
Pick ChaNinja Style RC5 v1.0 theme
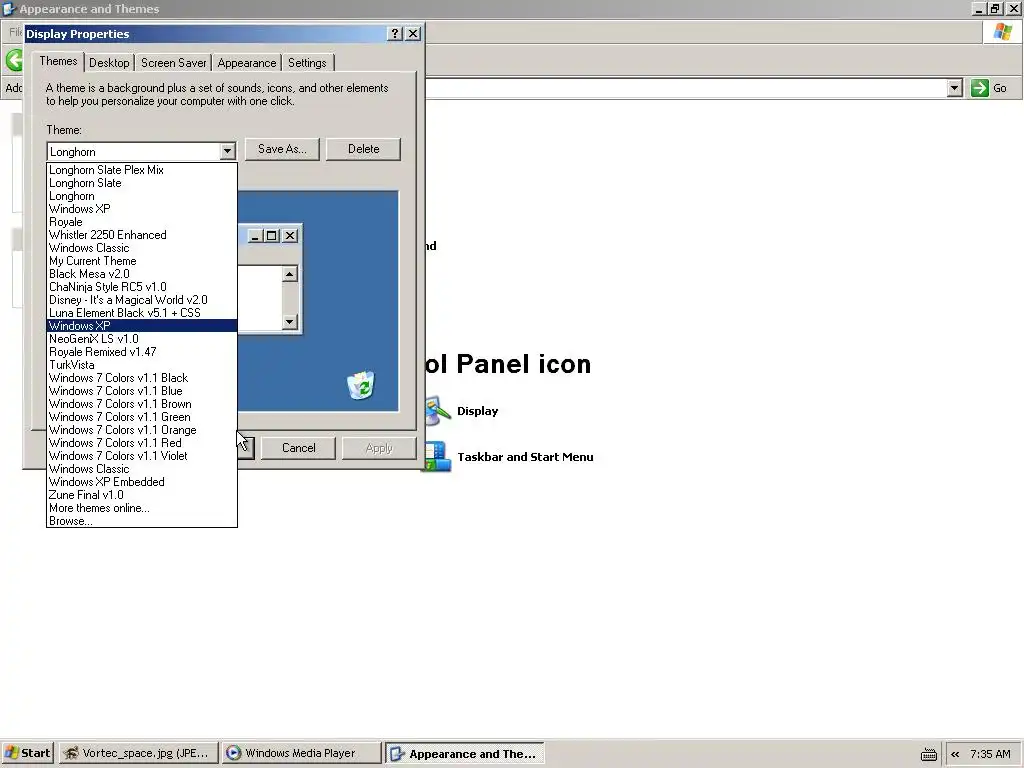pos(142,287)
